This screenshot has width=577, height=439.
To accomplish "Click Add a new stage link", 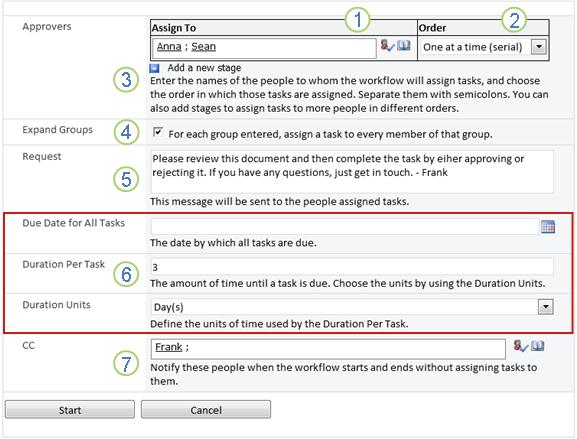I will point(204,68).
